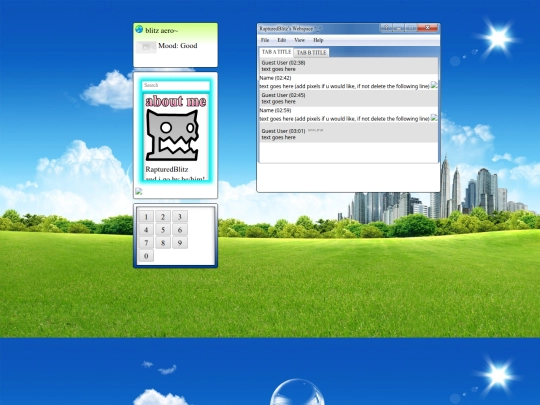Click keypad button 5

[x=163, y=230]
